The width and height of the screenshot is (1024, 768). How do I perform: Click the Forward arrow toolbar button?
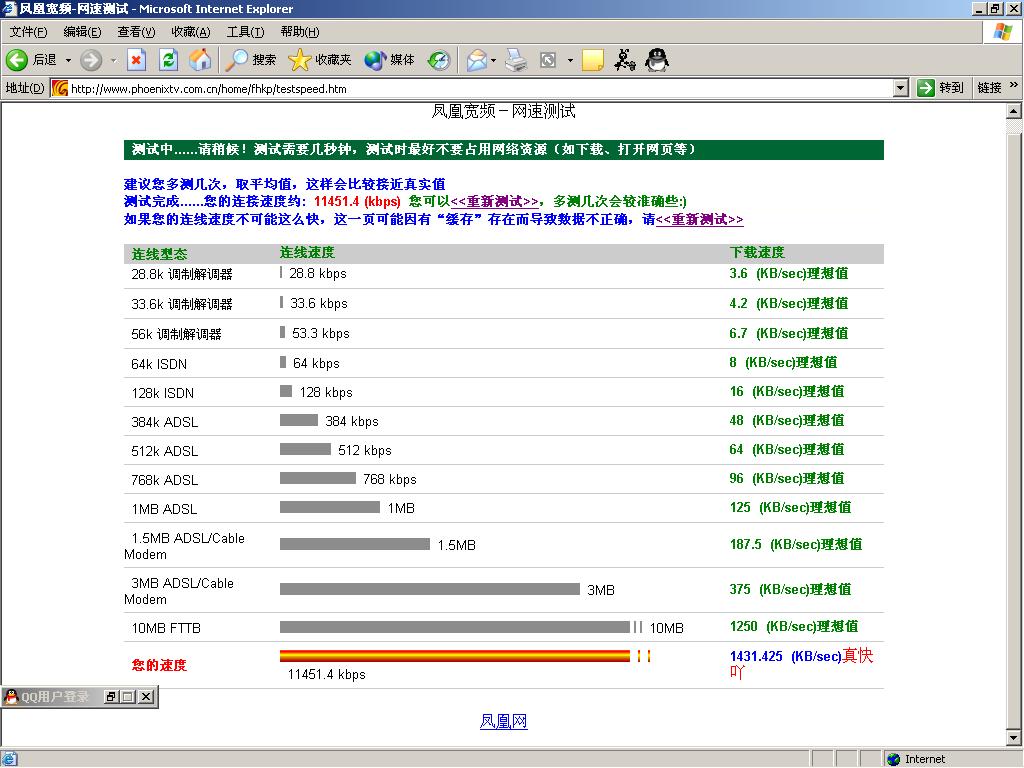click(91, 60)
